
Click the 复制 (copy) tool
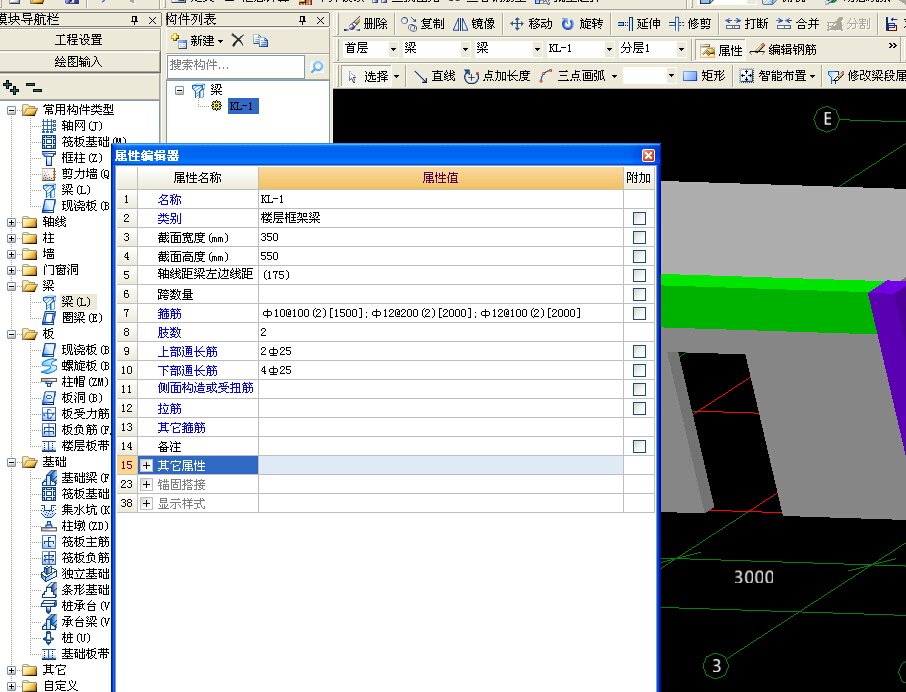click(x=423, y=24)
